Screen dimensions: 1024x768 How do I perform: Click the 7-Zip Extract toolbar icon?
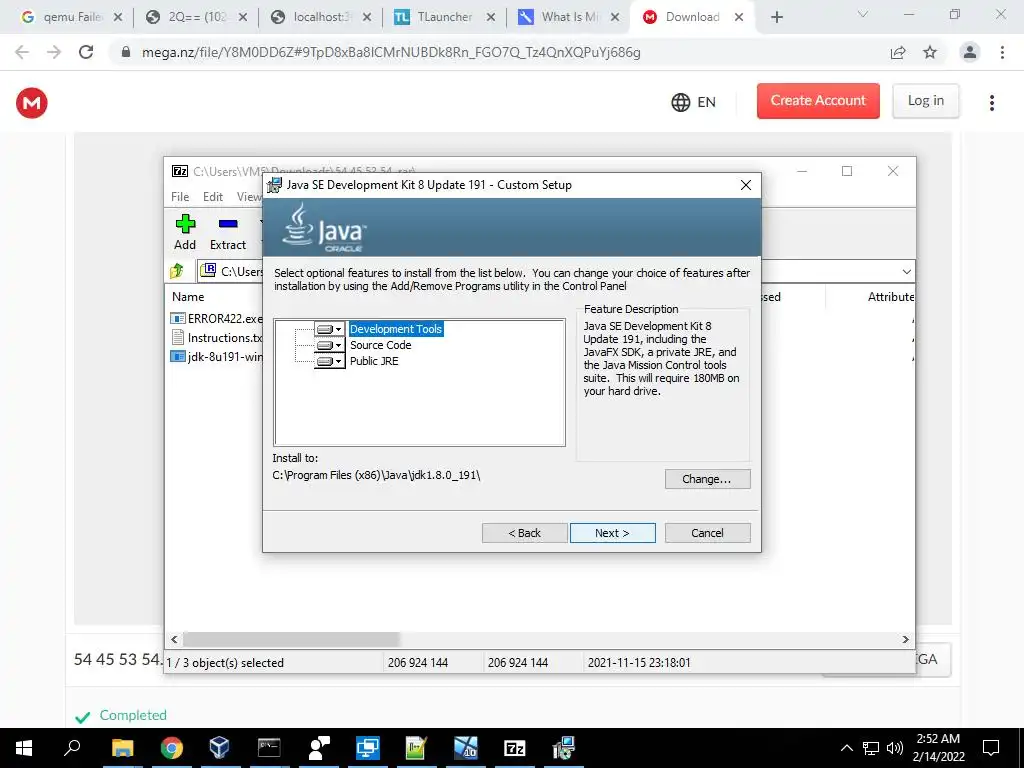coord(228,232)
